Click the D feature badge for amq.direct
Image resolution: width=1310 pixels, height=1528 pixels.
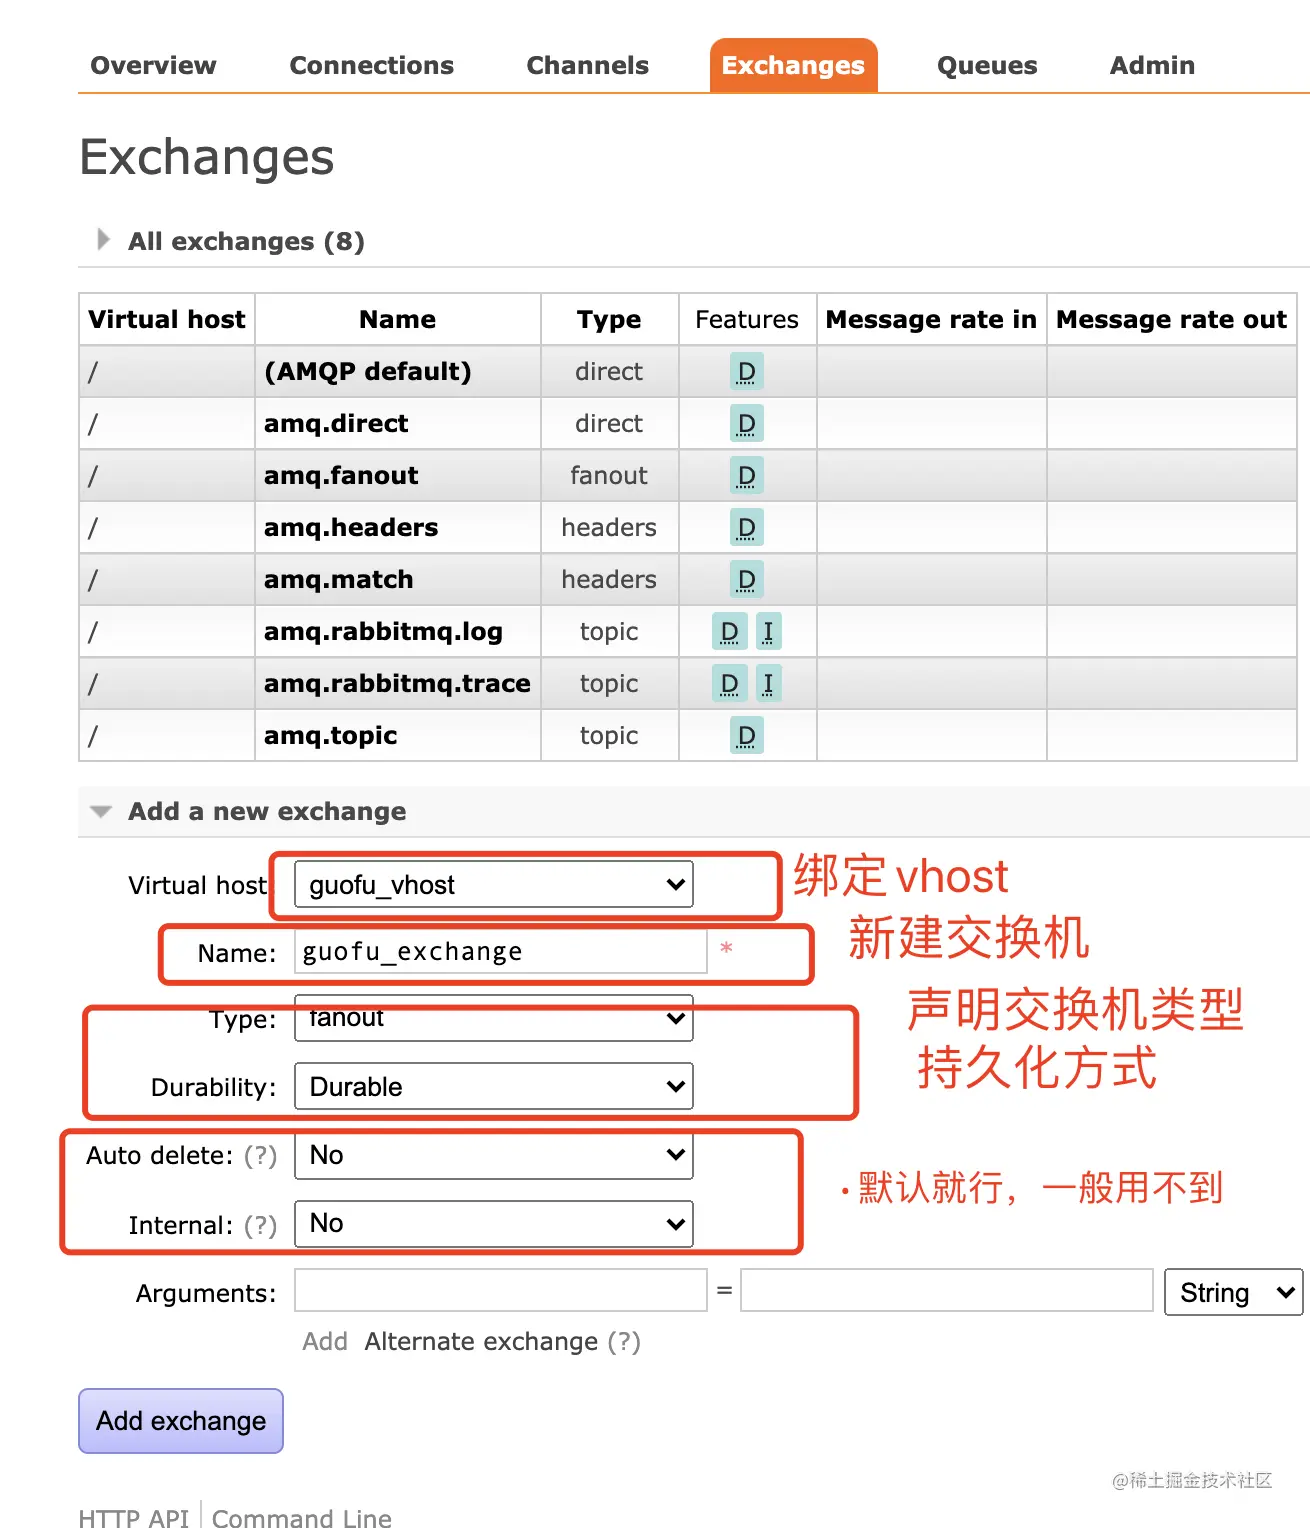[746, 424]
